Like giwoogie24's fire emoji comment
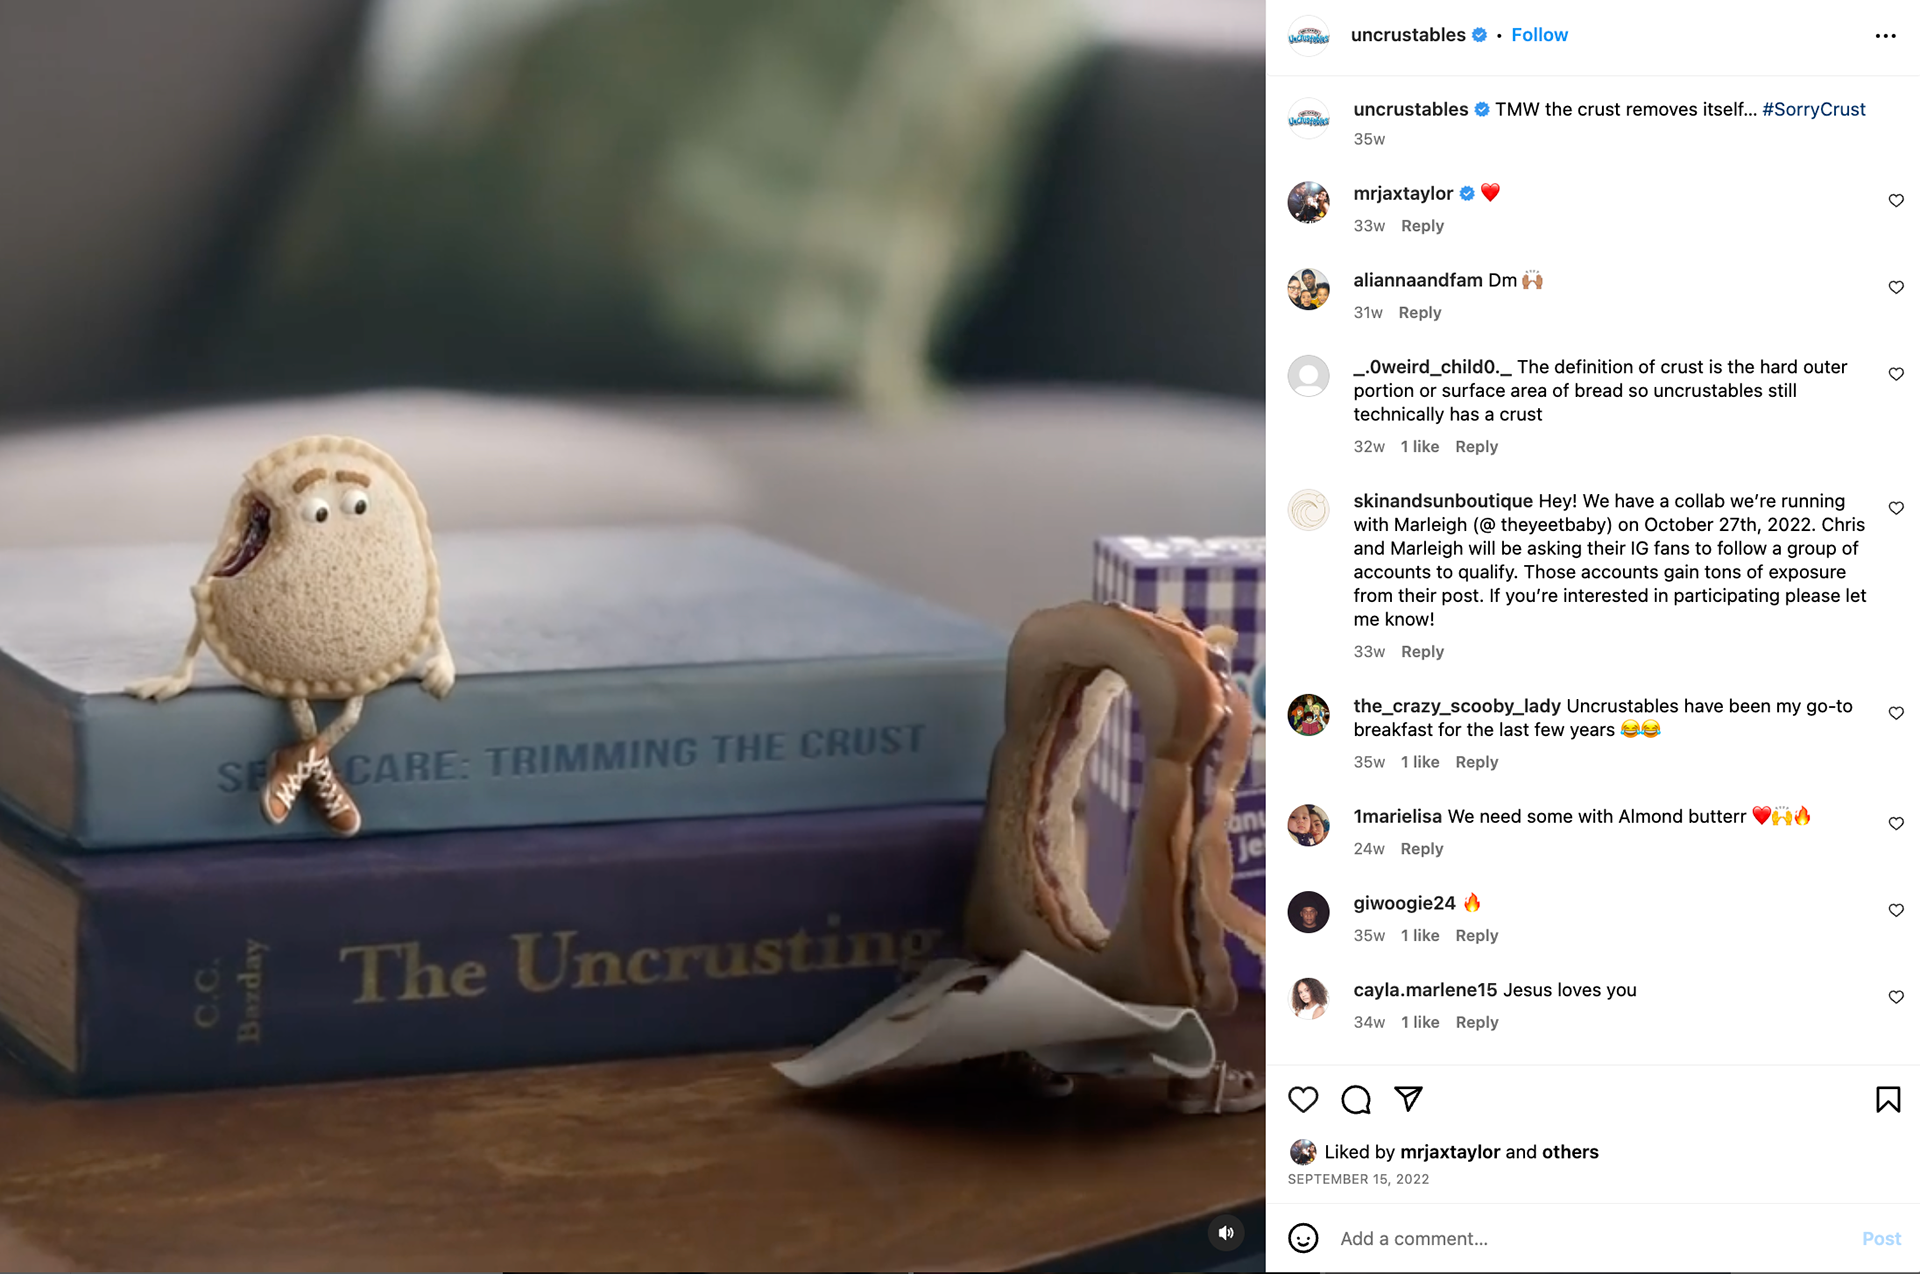 [x=1895, y=910]
